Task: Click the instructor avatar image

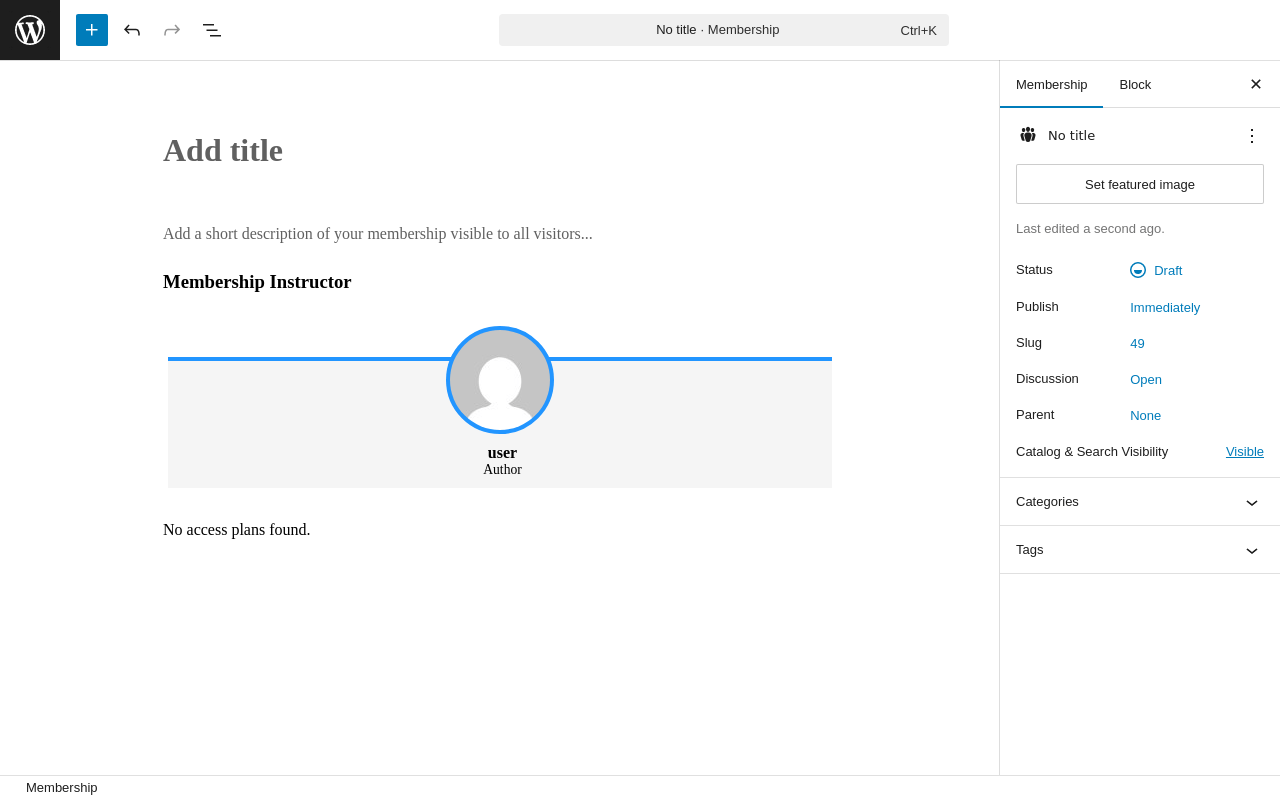Action: [500, 380]
